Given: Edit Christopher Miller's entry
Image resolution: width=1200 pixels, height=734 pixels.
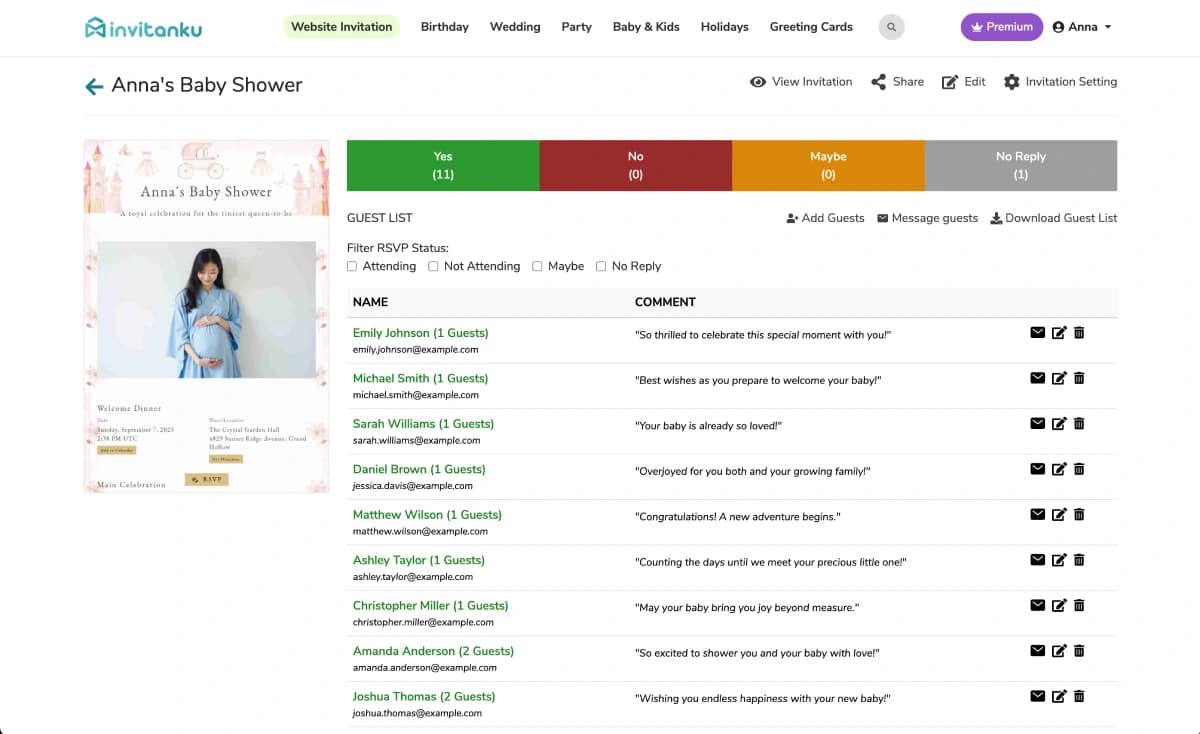Looking at the screenshot, I should click(x=1059, y=605).
